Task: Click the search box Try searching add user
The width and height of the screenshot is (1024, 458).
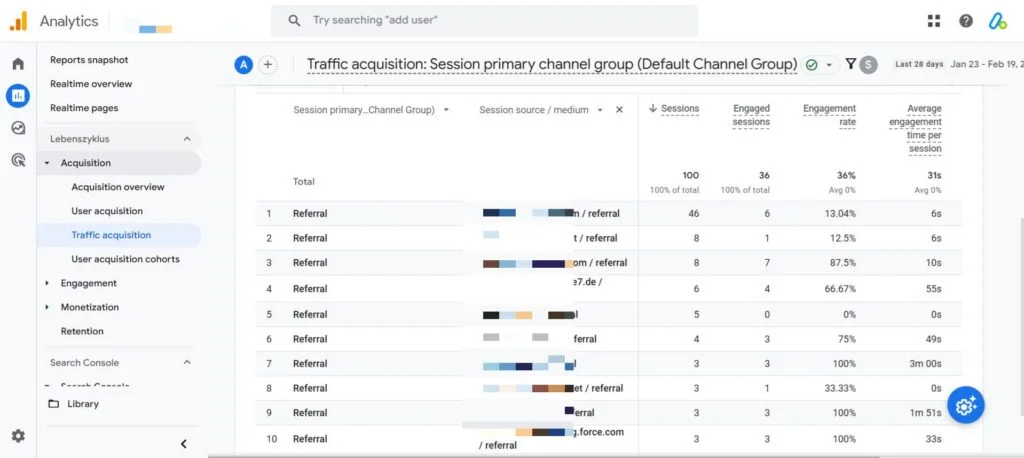Action: click(484, 21)
